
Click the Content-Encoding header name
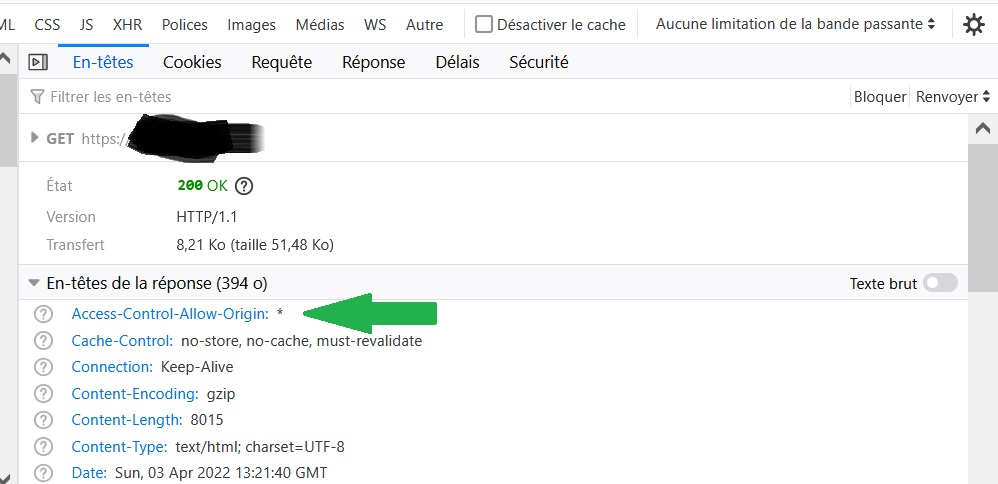pyautogui.click(x=135, y=394)
